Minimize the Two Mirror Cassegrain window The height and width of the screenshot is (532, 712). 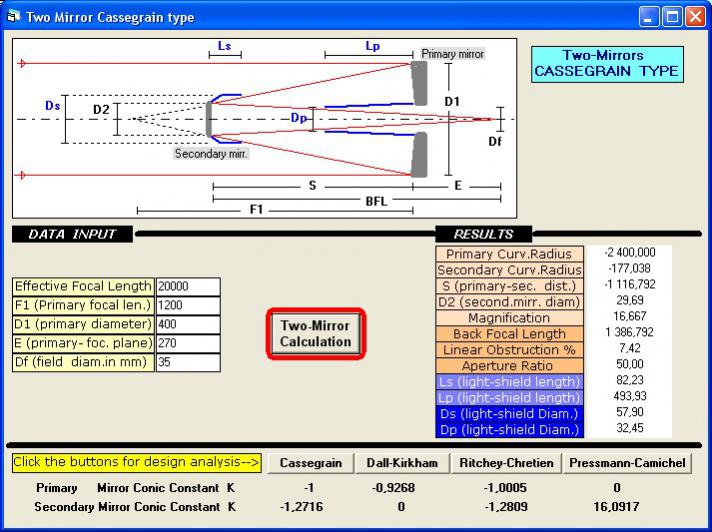tap(649, 17)
